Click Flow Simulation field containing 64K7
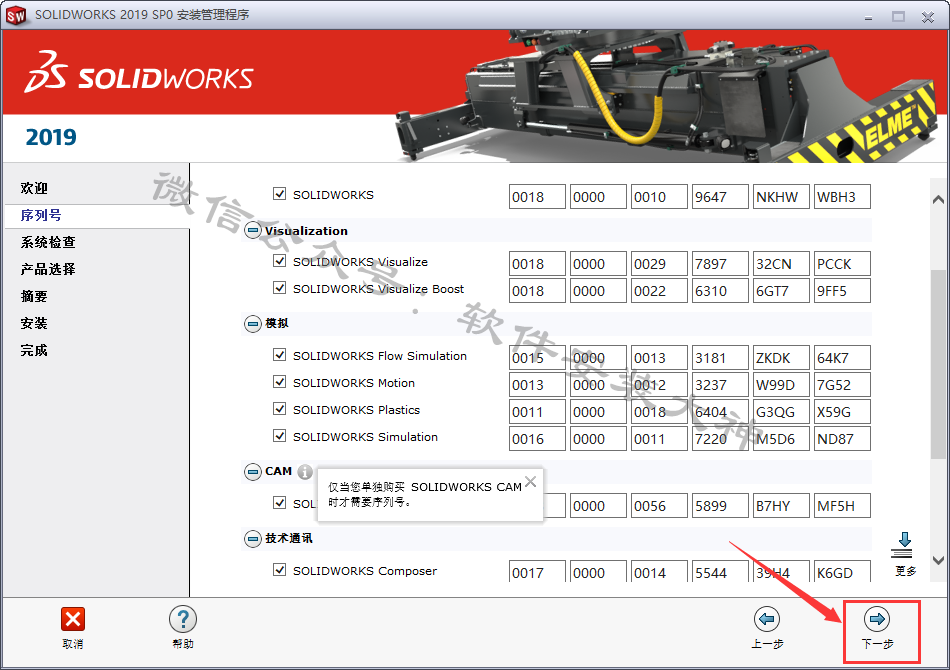This screenshot has width=950, height=670. pyautogui.click(x=842, y=357)
